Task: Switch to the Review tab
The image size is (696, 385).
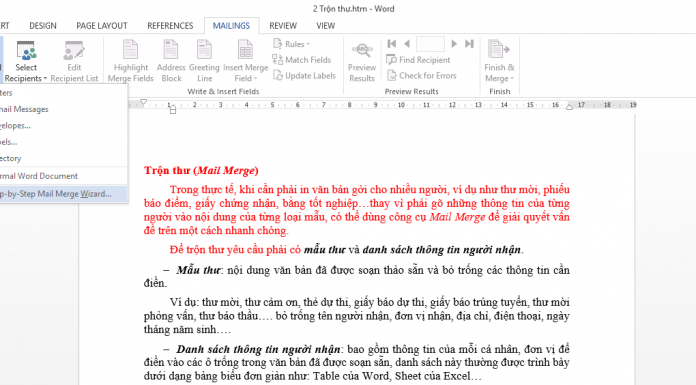Action: tap(283, 26)
